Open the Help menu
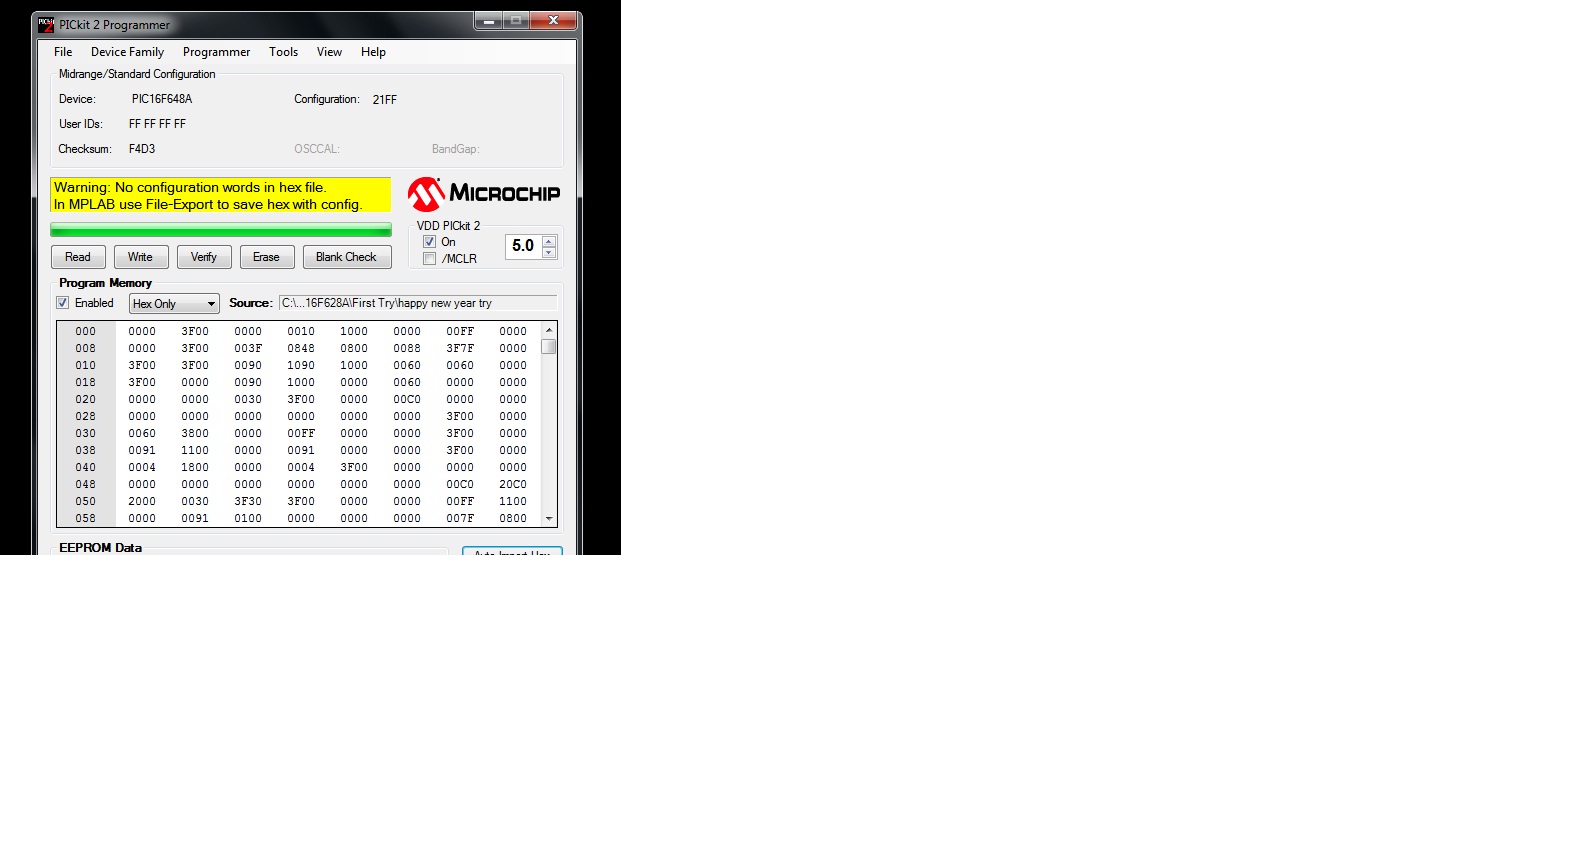This screenshot has width=1592, height=850. (373, 52)
